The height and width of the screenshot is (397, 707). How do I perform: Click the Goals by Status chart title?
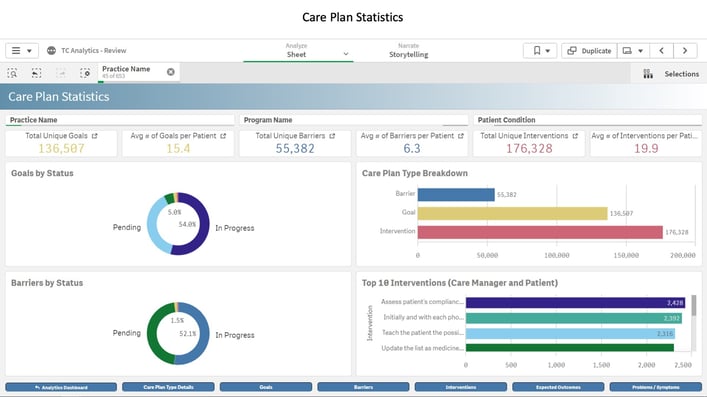click(x=42, y=173)
